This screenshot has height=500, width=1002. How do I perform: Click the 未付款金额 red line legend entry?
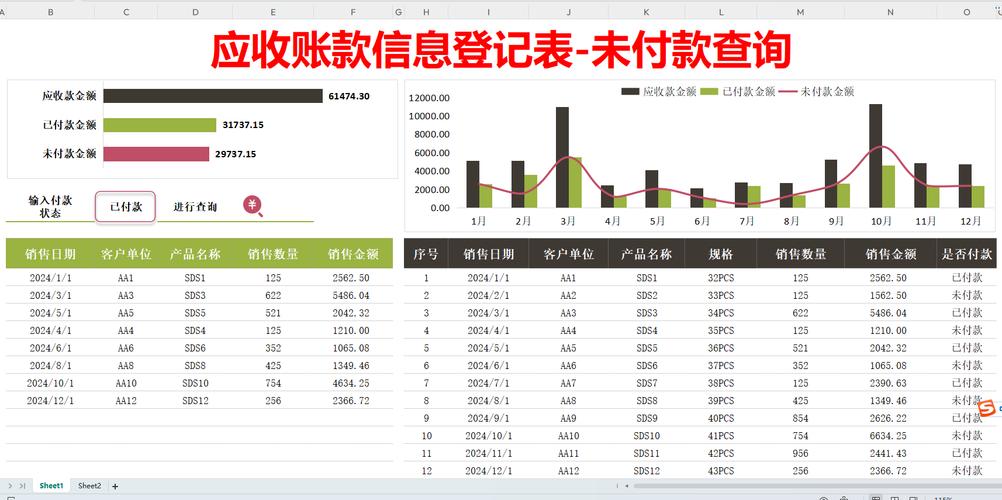click(816, 91)
